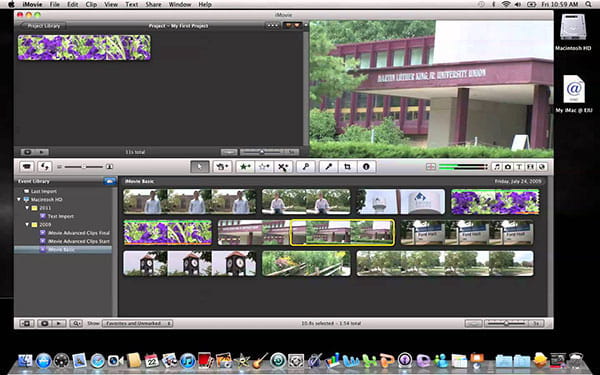Open My iMac @ EIU desktop file
600x375 pixels.
[x=574, y=94]
